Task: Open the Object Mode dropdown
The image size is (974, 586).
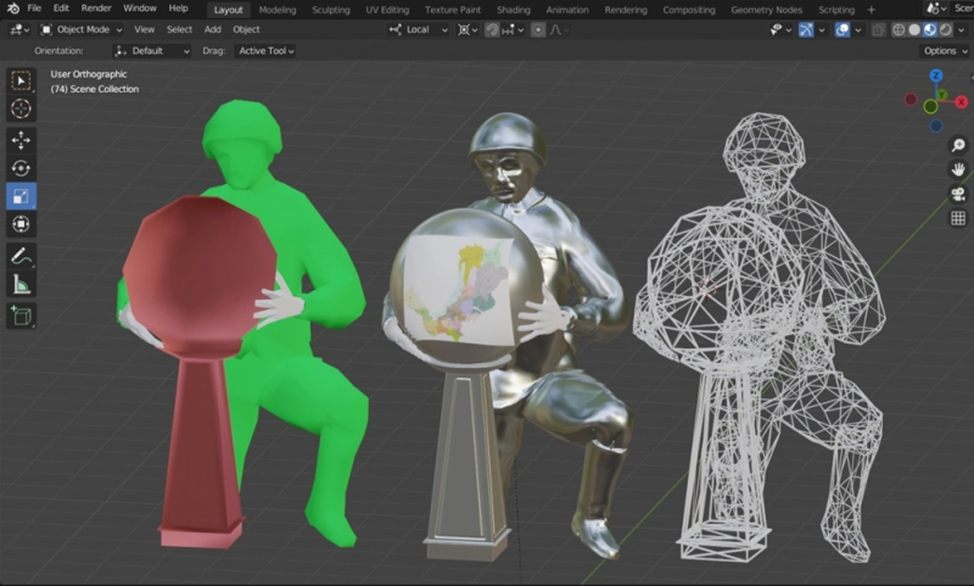Action: (81, 29)
